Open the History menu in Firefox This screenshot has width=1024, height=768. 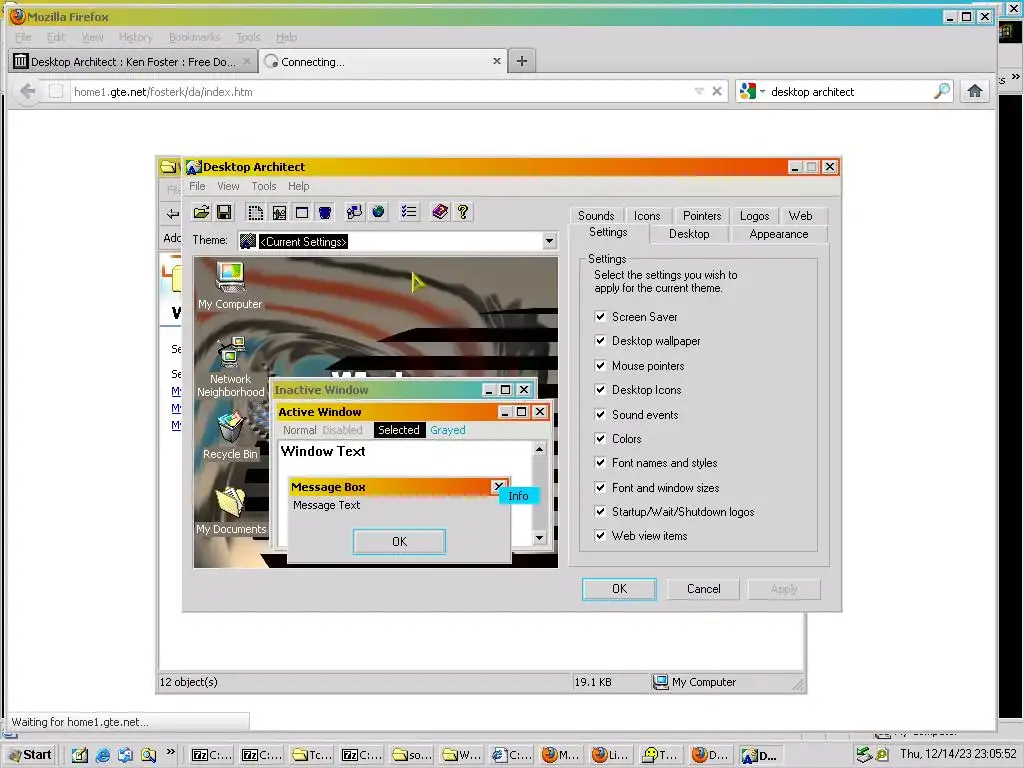pos(136,37)
